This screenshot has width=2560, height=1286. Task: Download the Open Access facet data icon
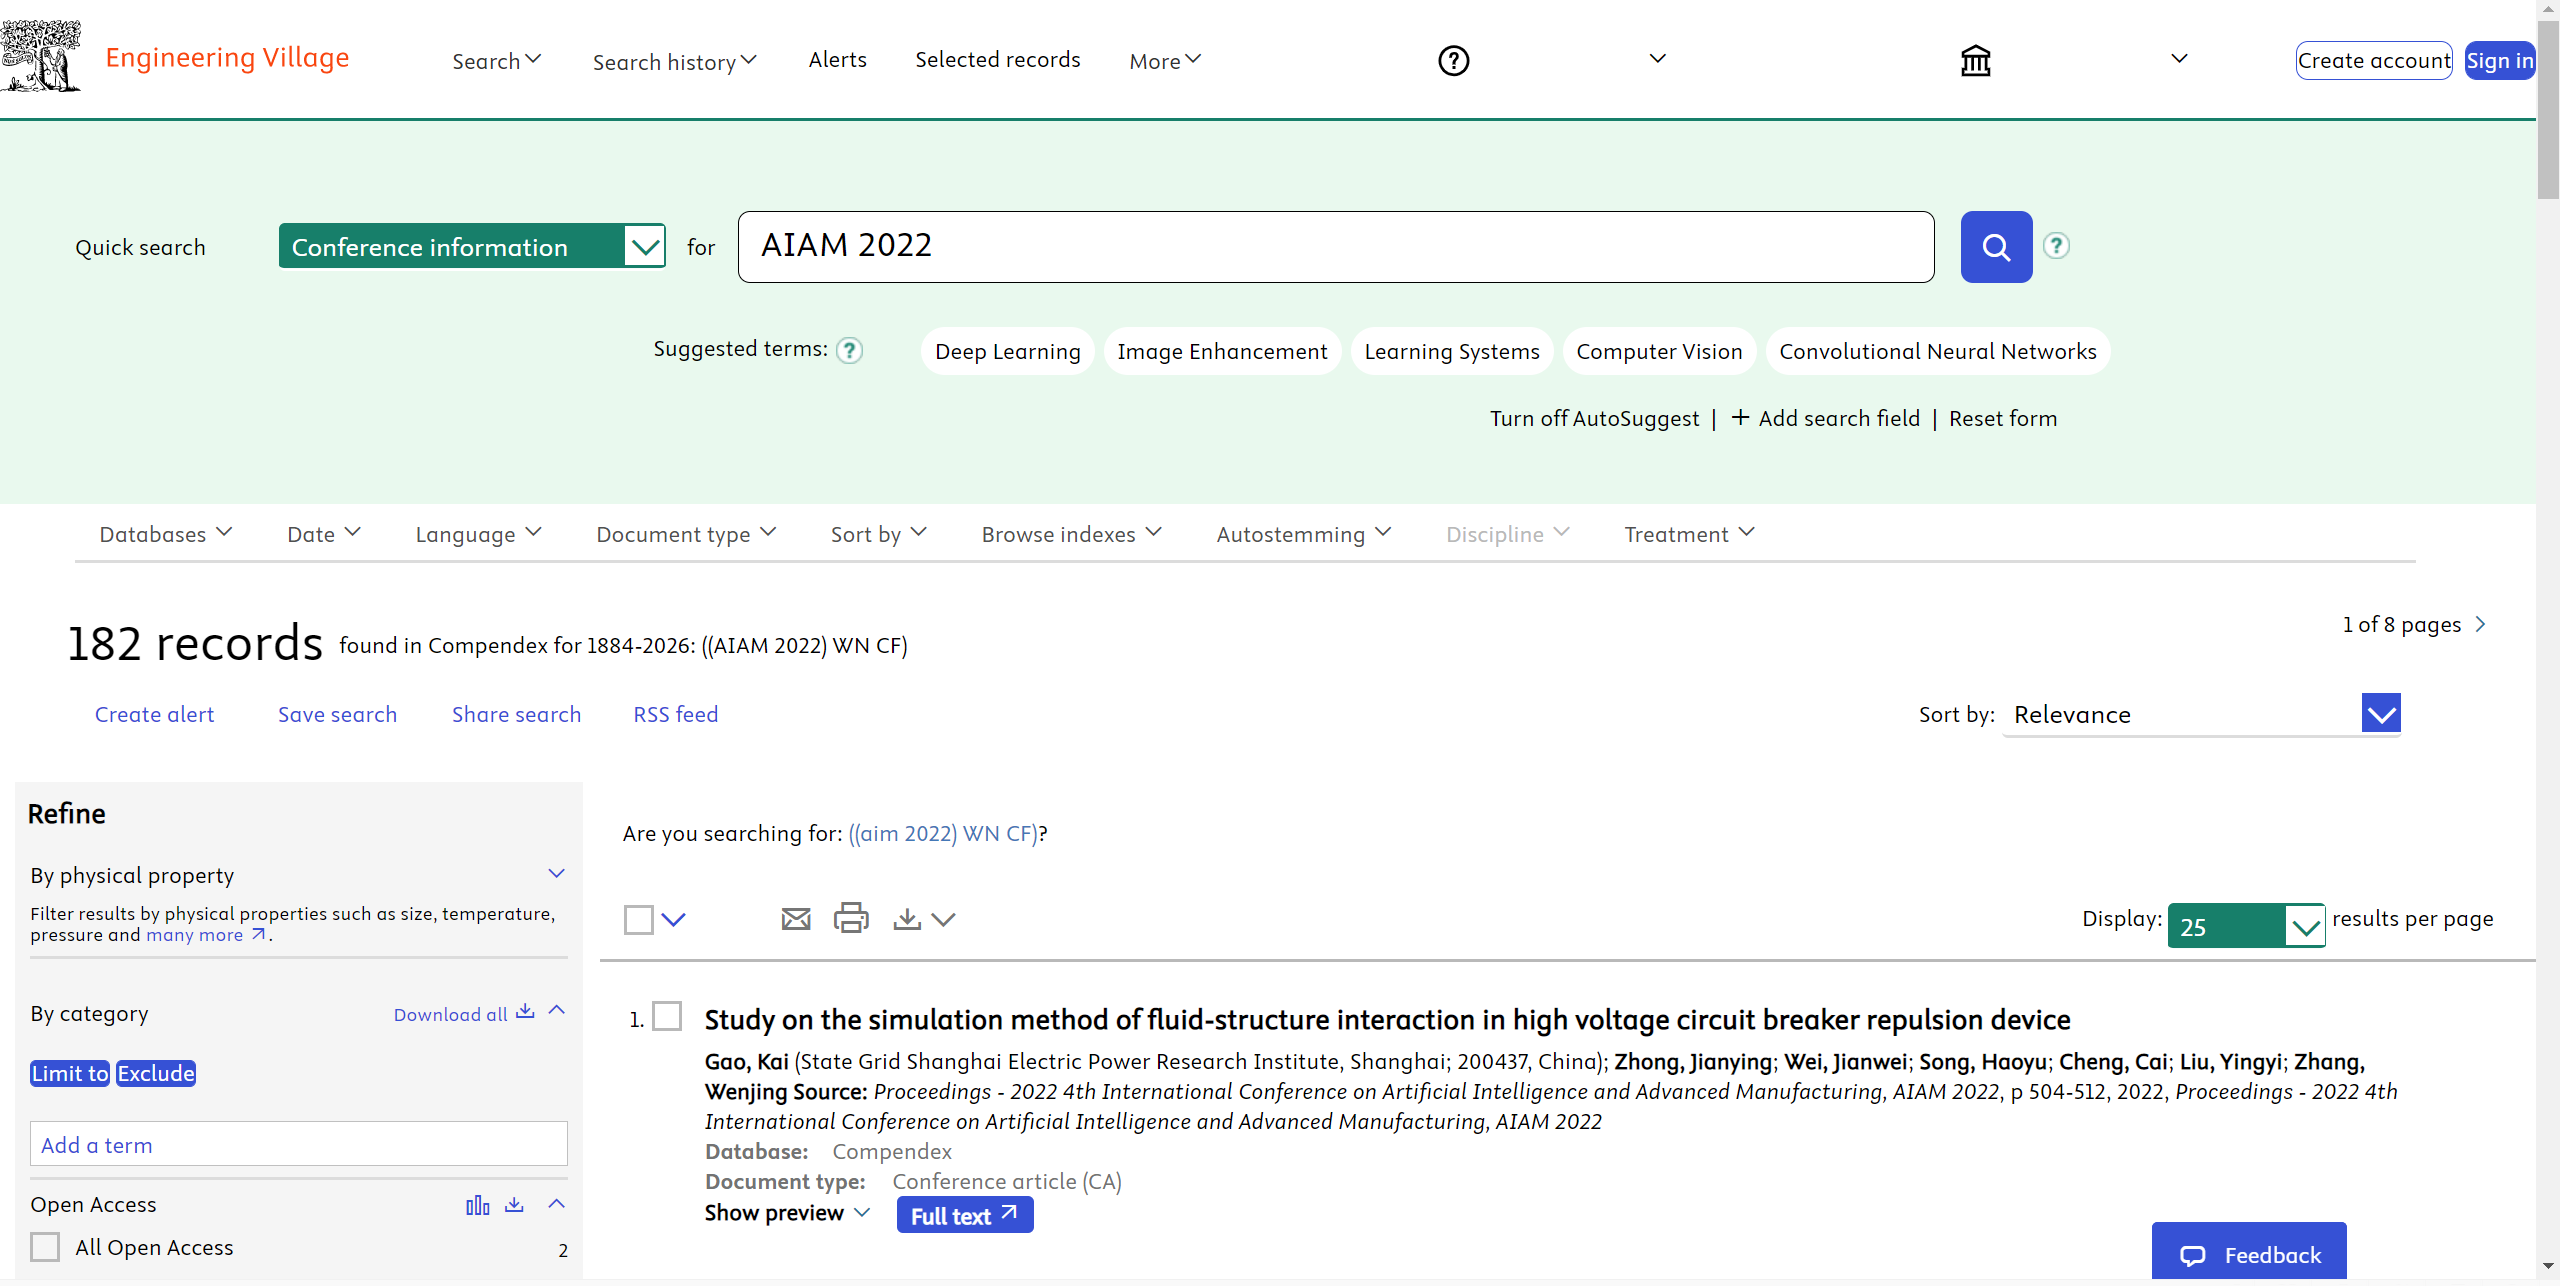point(514,1204)
